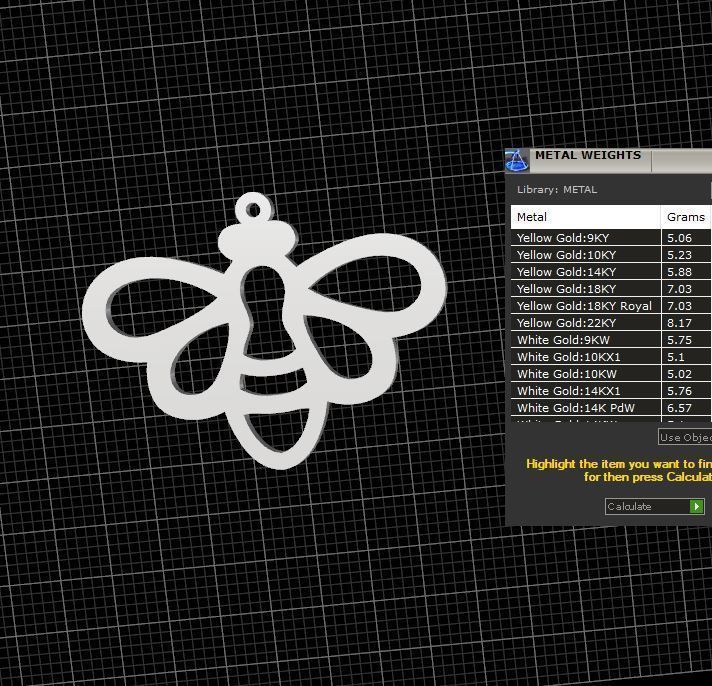The width and height of the screenshot is (712, 686).
Task: Click the 6.57 grams value
Action: pyautogui.click(x=679, y=408)
